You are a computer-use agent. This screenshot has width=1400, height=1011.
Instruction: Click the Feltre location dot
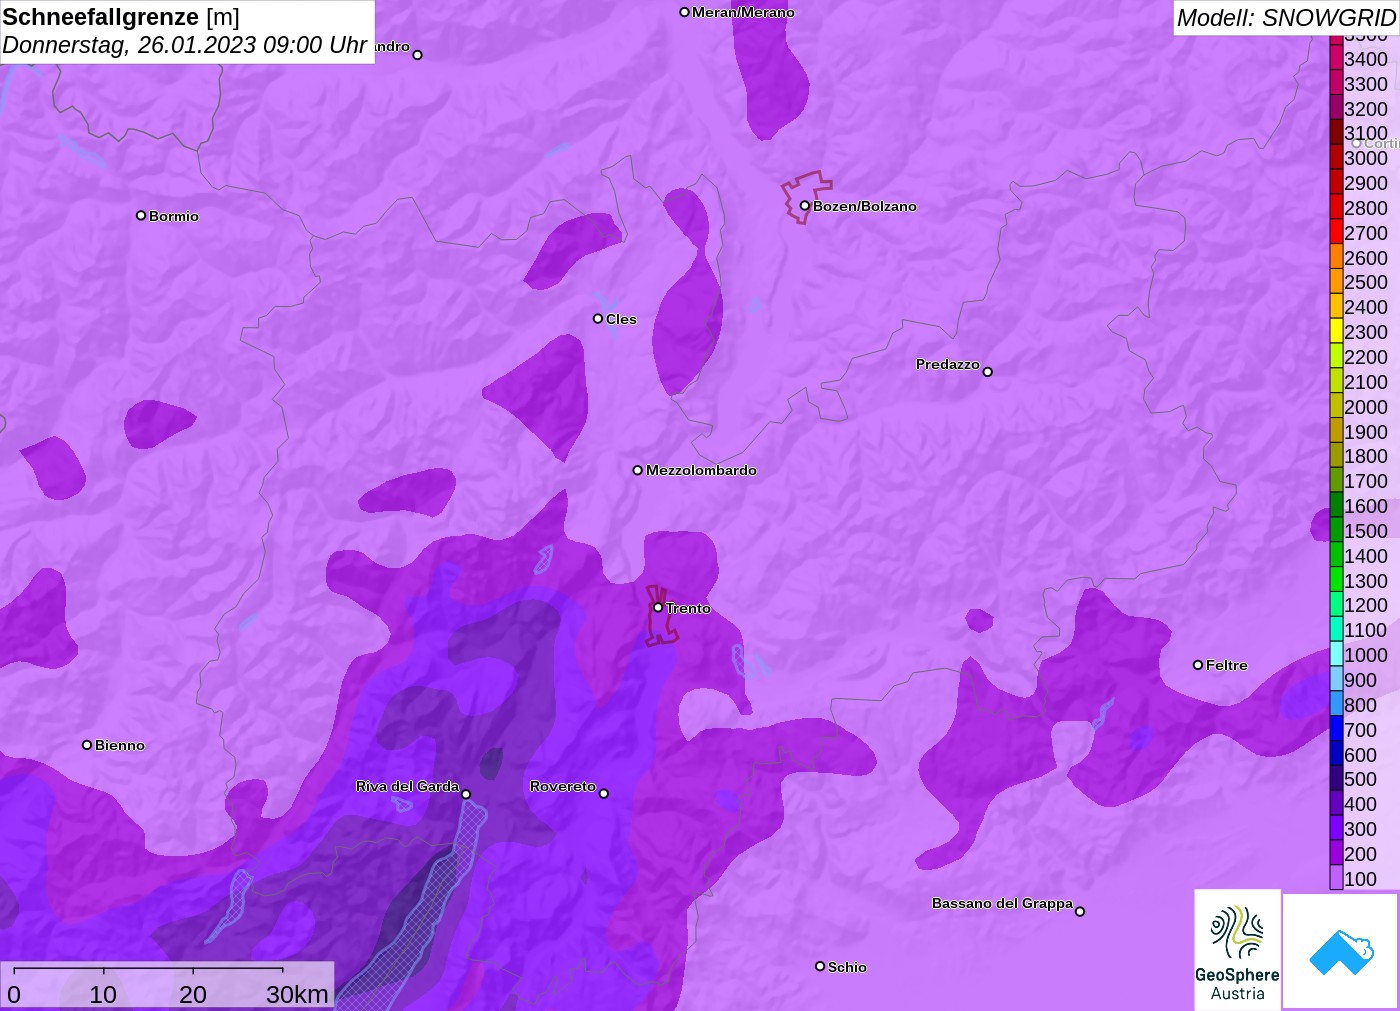point(1198,665)
